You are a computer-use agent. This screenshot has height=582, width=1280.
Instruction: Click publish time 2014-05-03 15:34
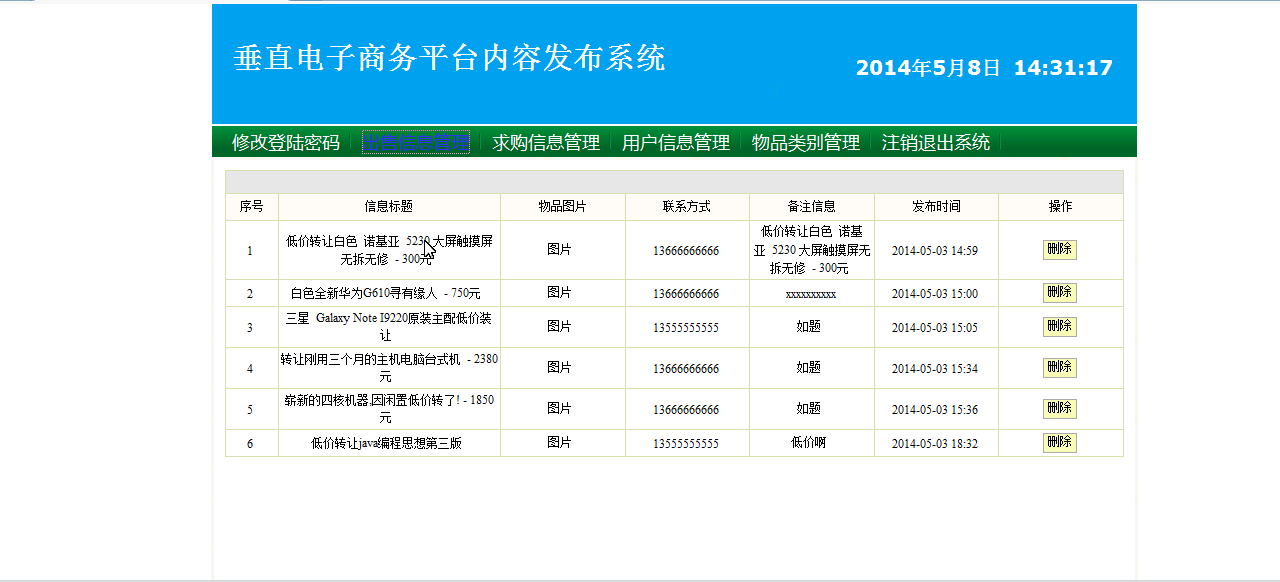(935, 369)
